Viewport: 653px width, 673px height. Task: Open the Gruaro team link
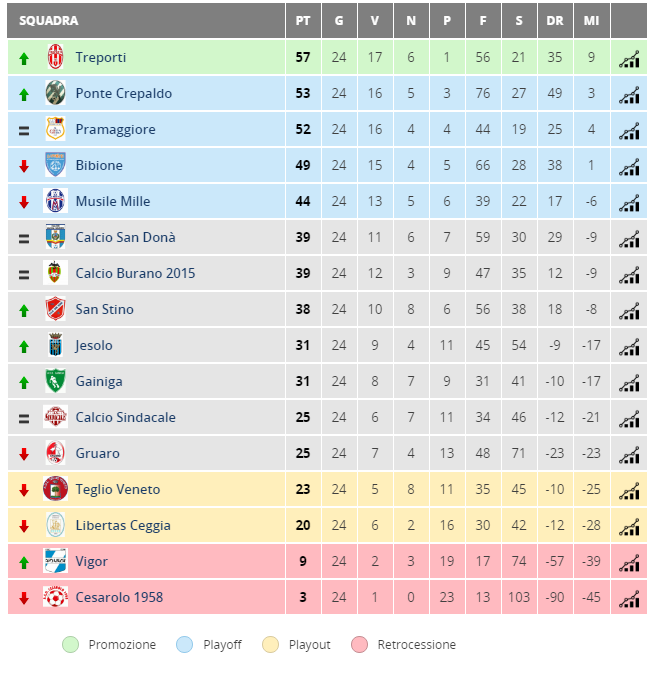pos(97,453)
